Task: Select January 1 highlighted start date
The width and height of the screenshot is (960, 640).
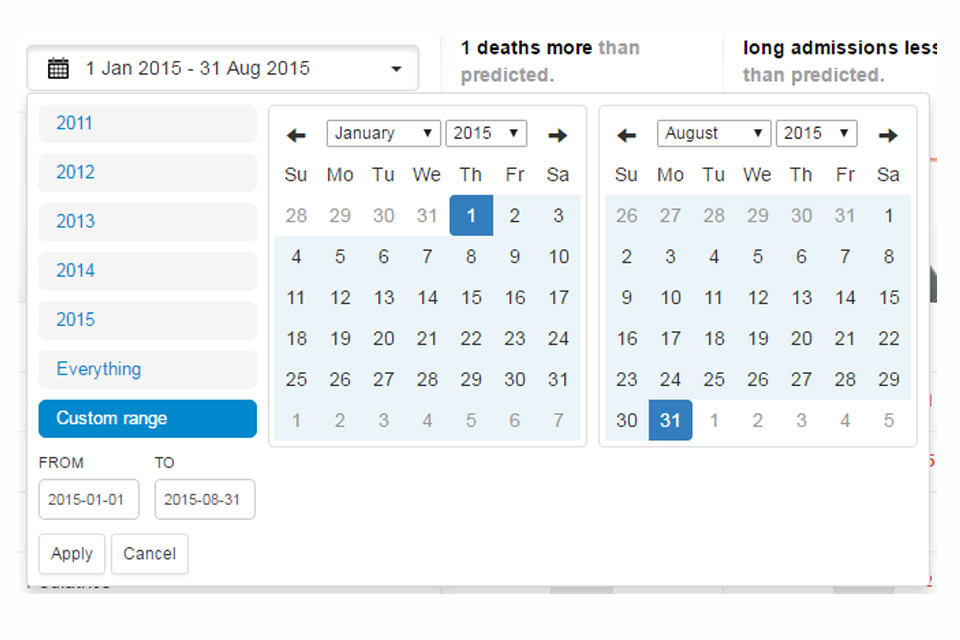Action: click(x=471, y=216)
